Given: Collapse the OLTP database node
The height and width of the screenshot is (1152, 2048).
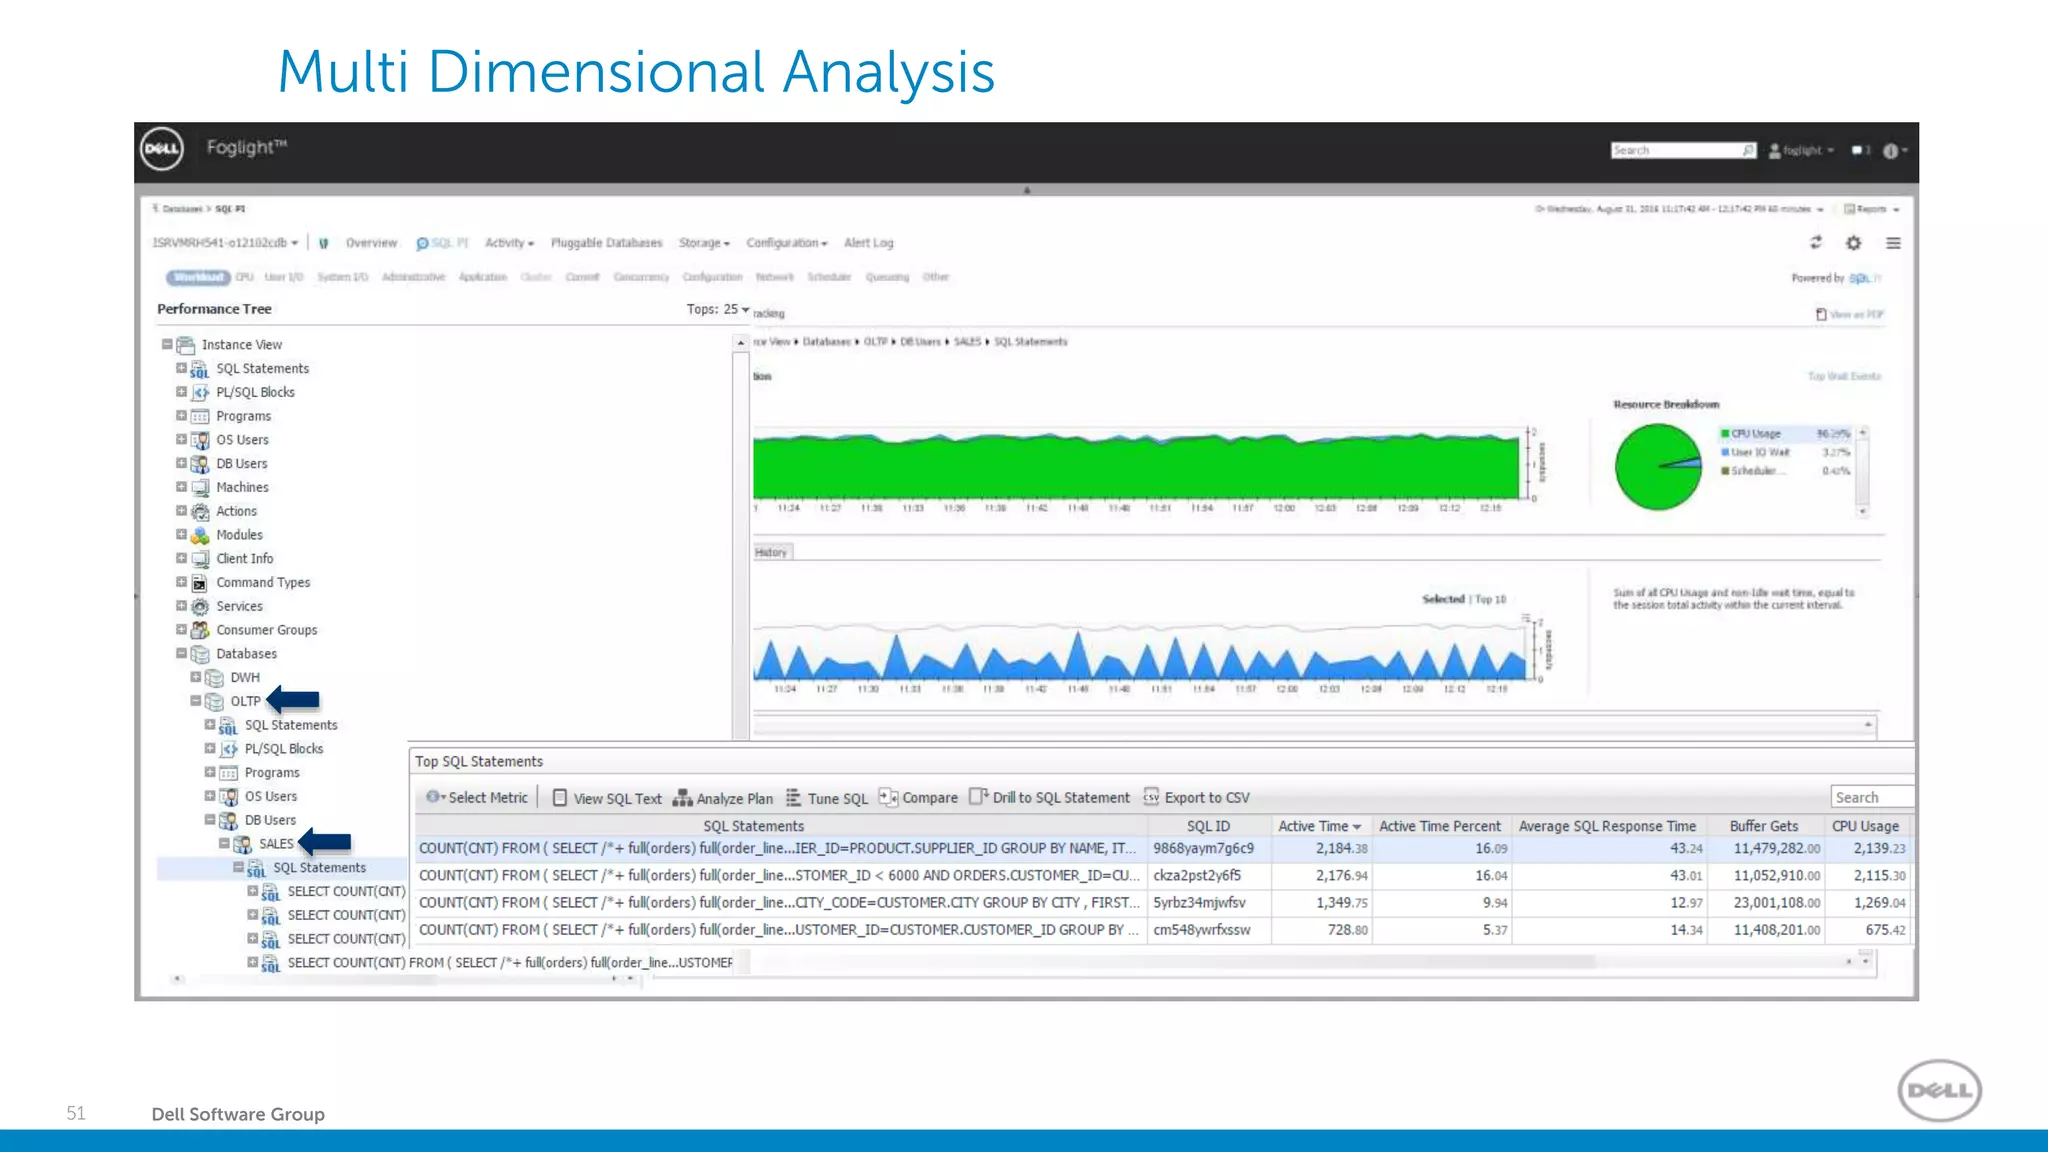Looking at the screenshot, I should (x=196, y=701).
